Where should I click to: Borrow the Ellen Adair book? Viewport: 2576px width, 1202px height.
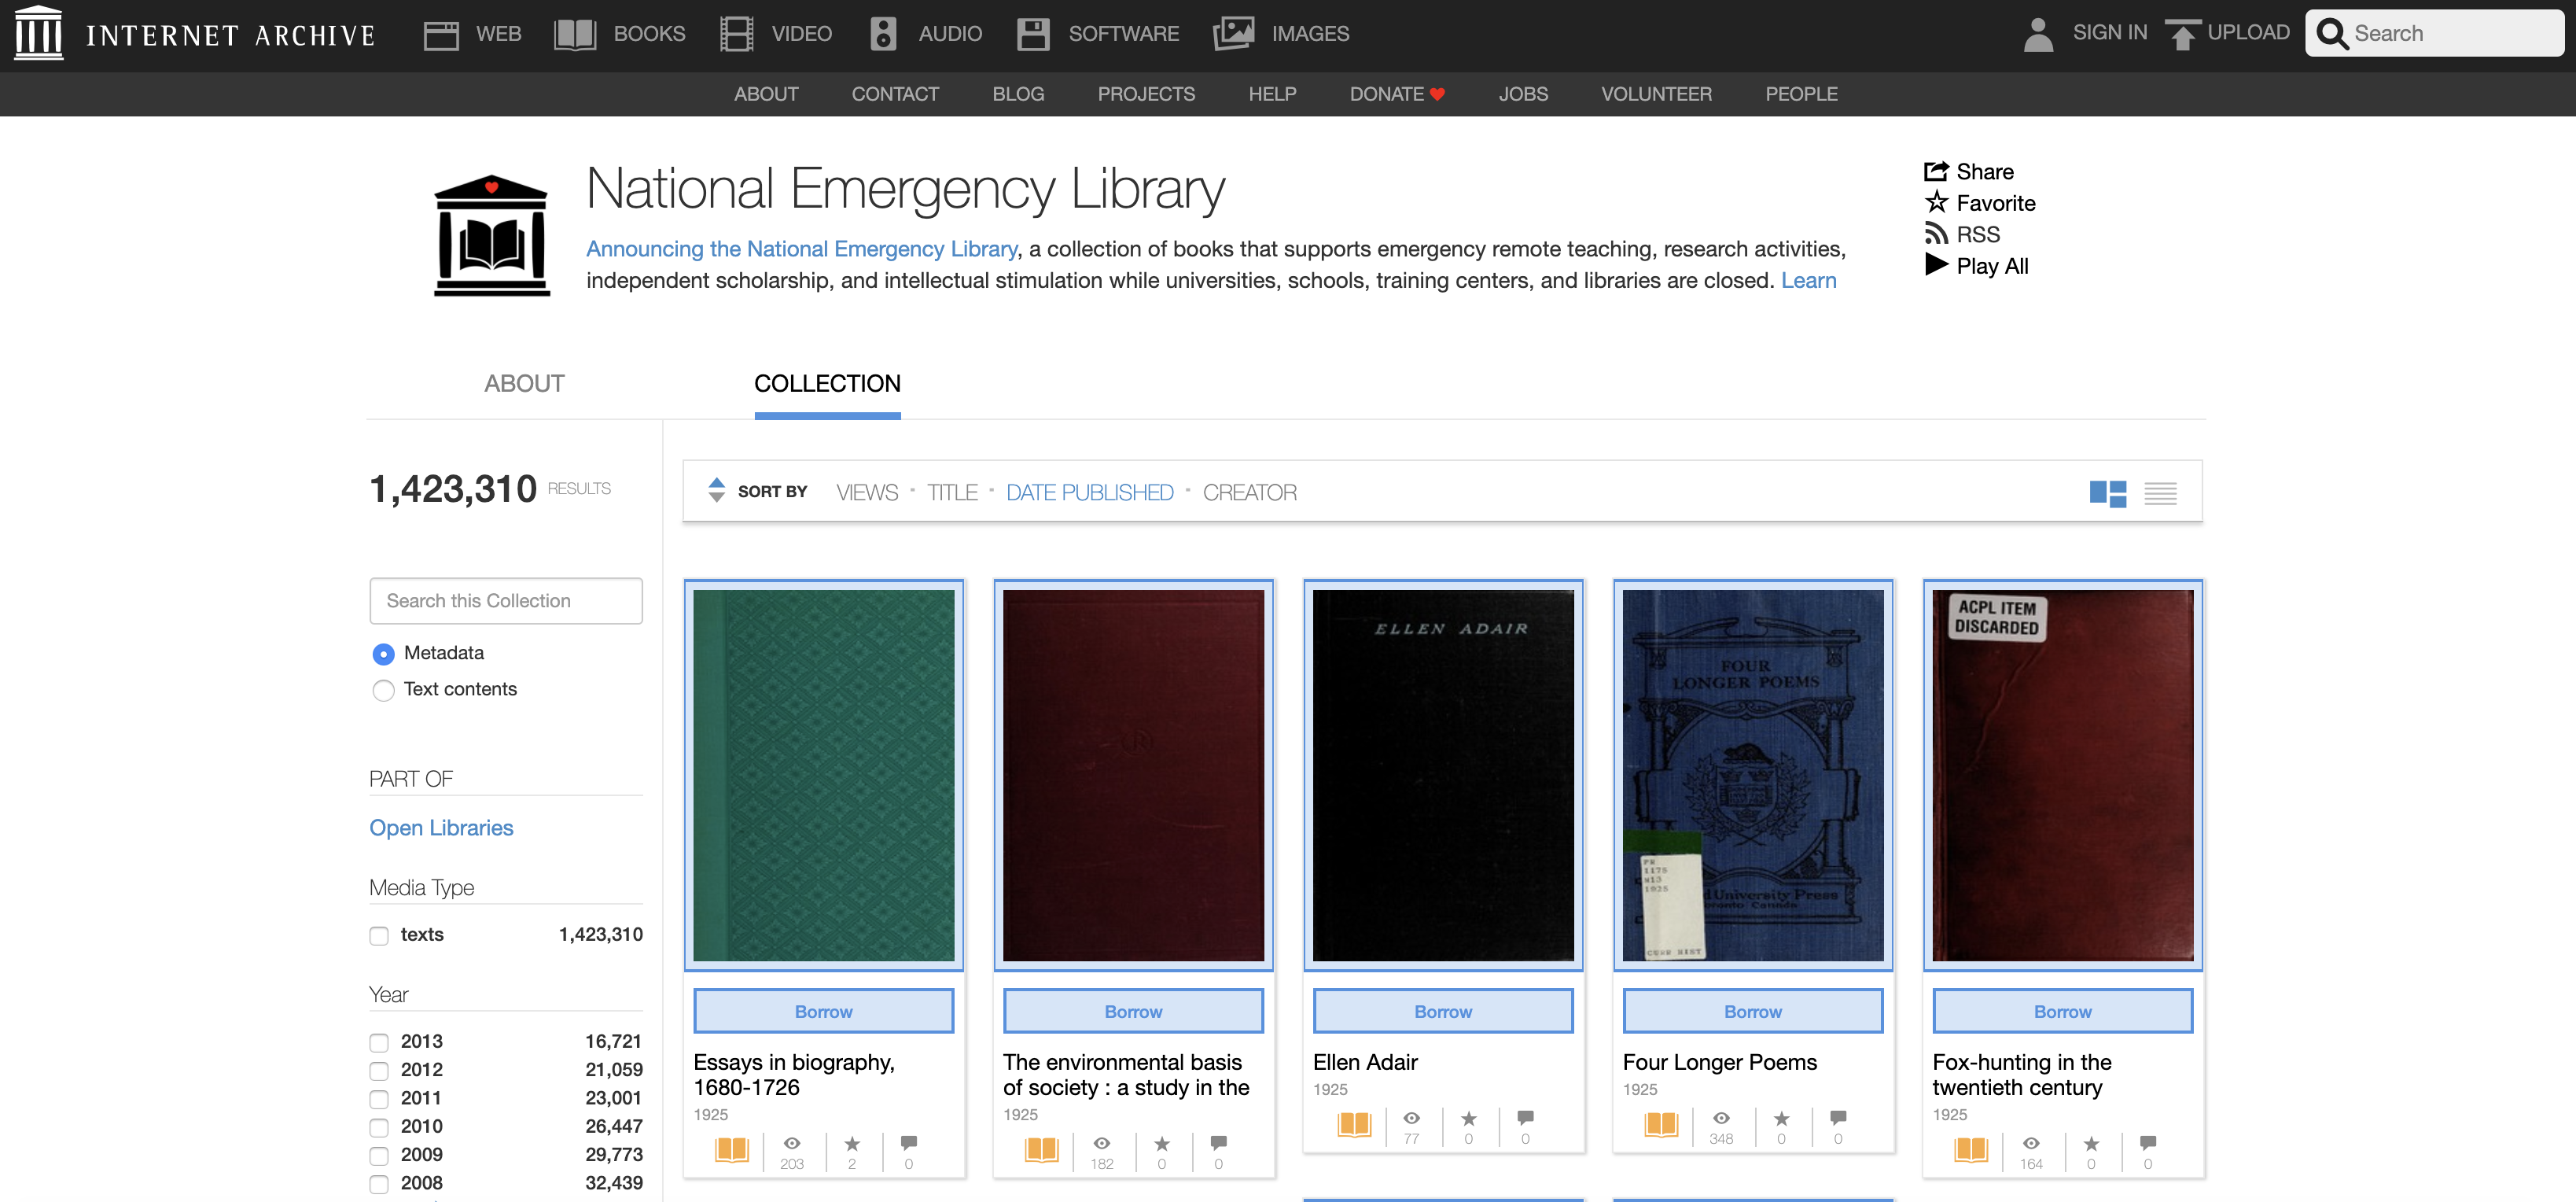[x=1443, y=1010]
